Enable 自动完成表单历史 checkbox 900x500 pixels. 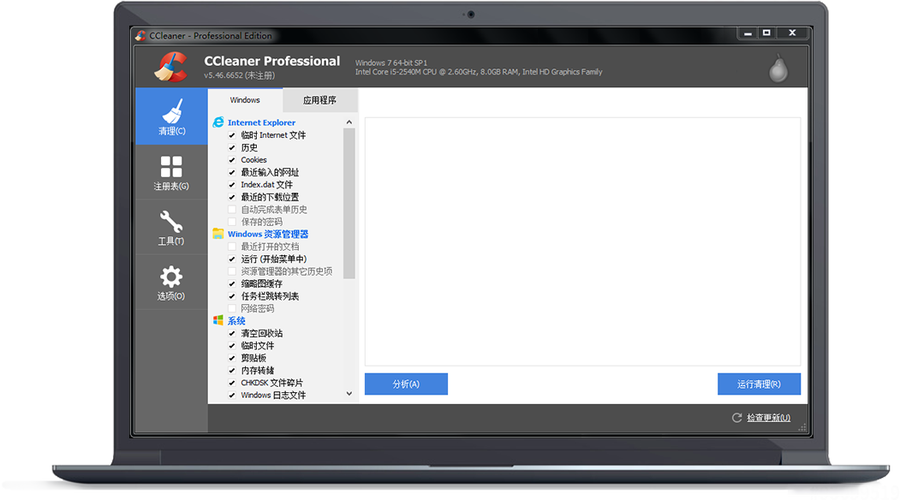[x=232, y=209]
